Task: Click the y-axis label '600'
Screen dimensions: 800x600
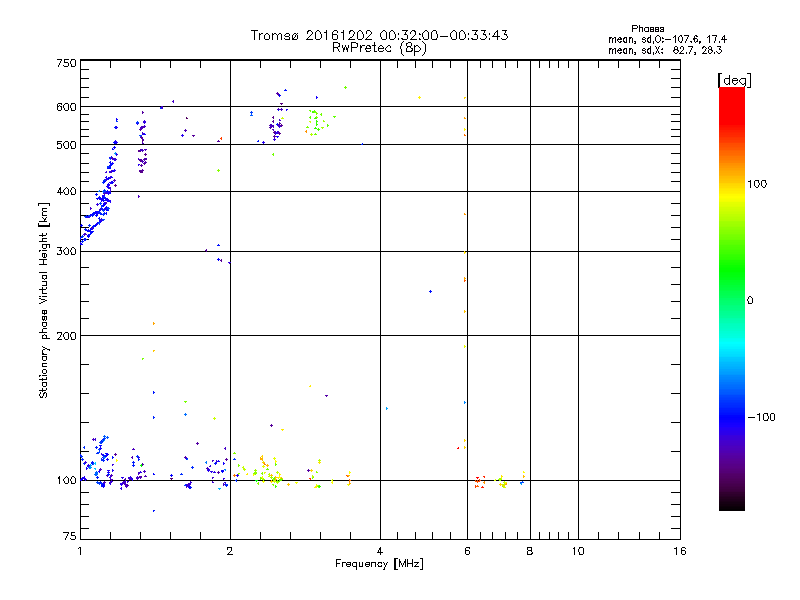Action: (x=66, y=107)
